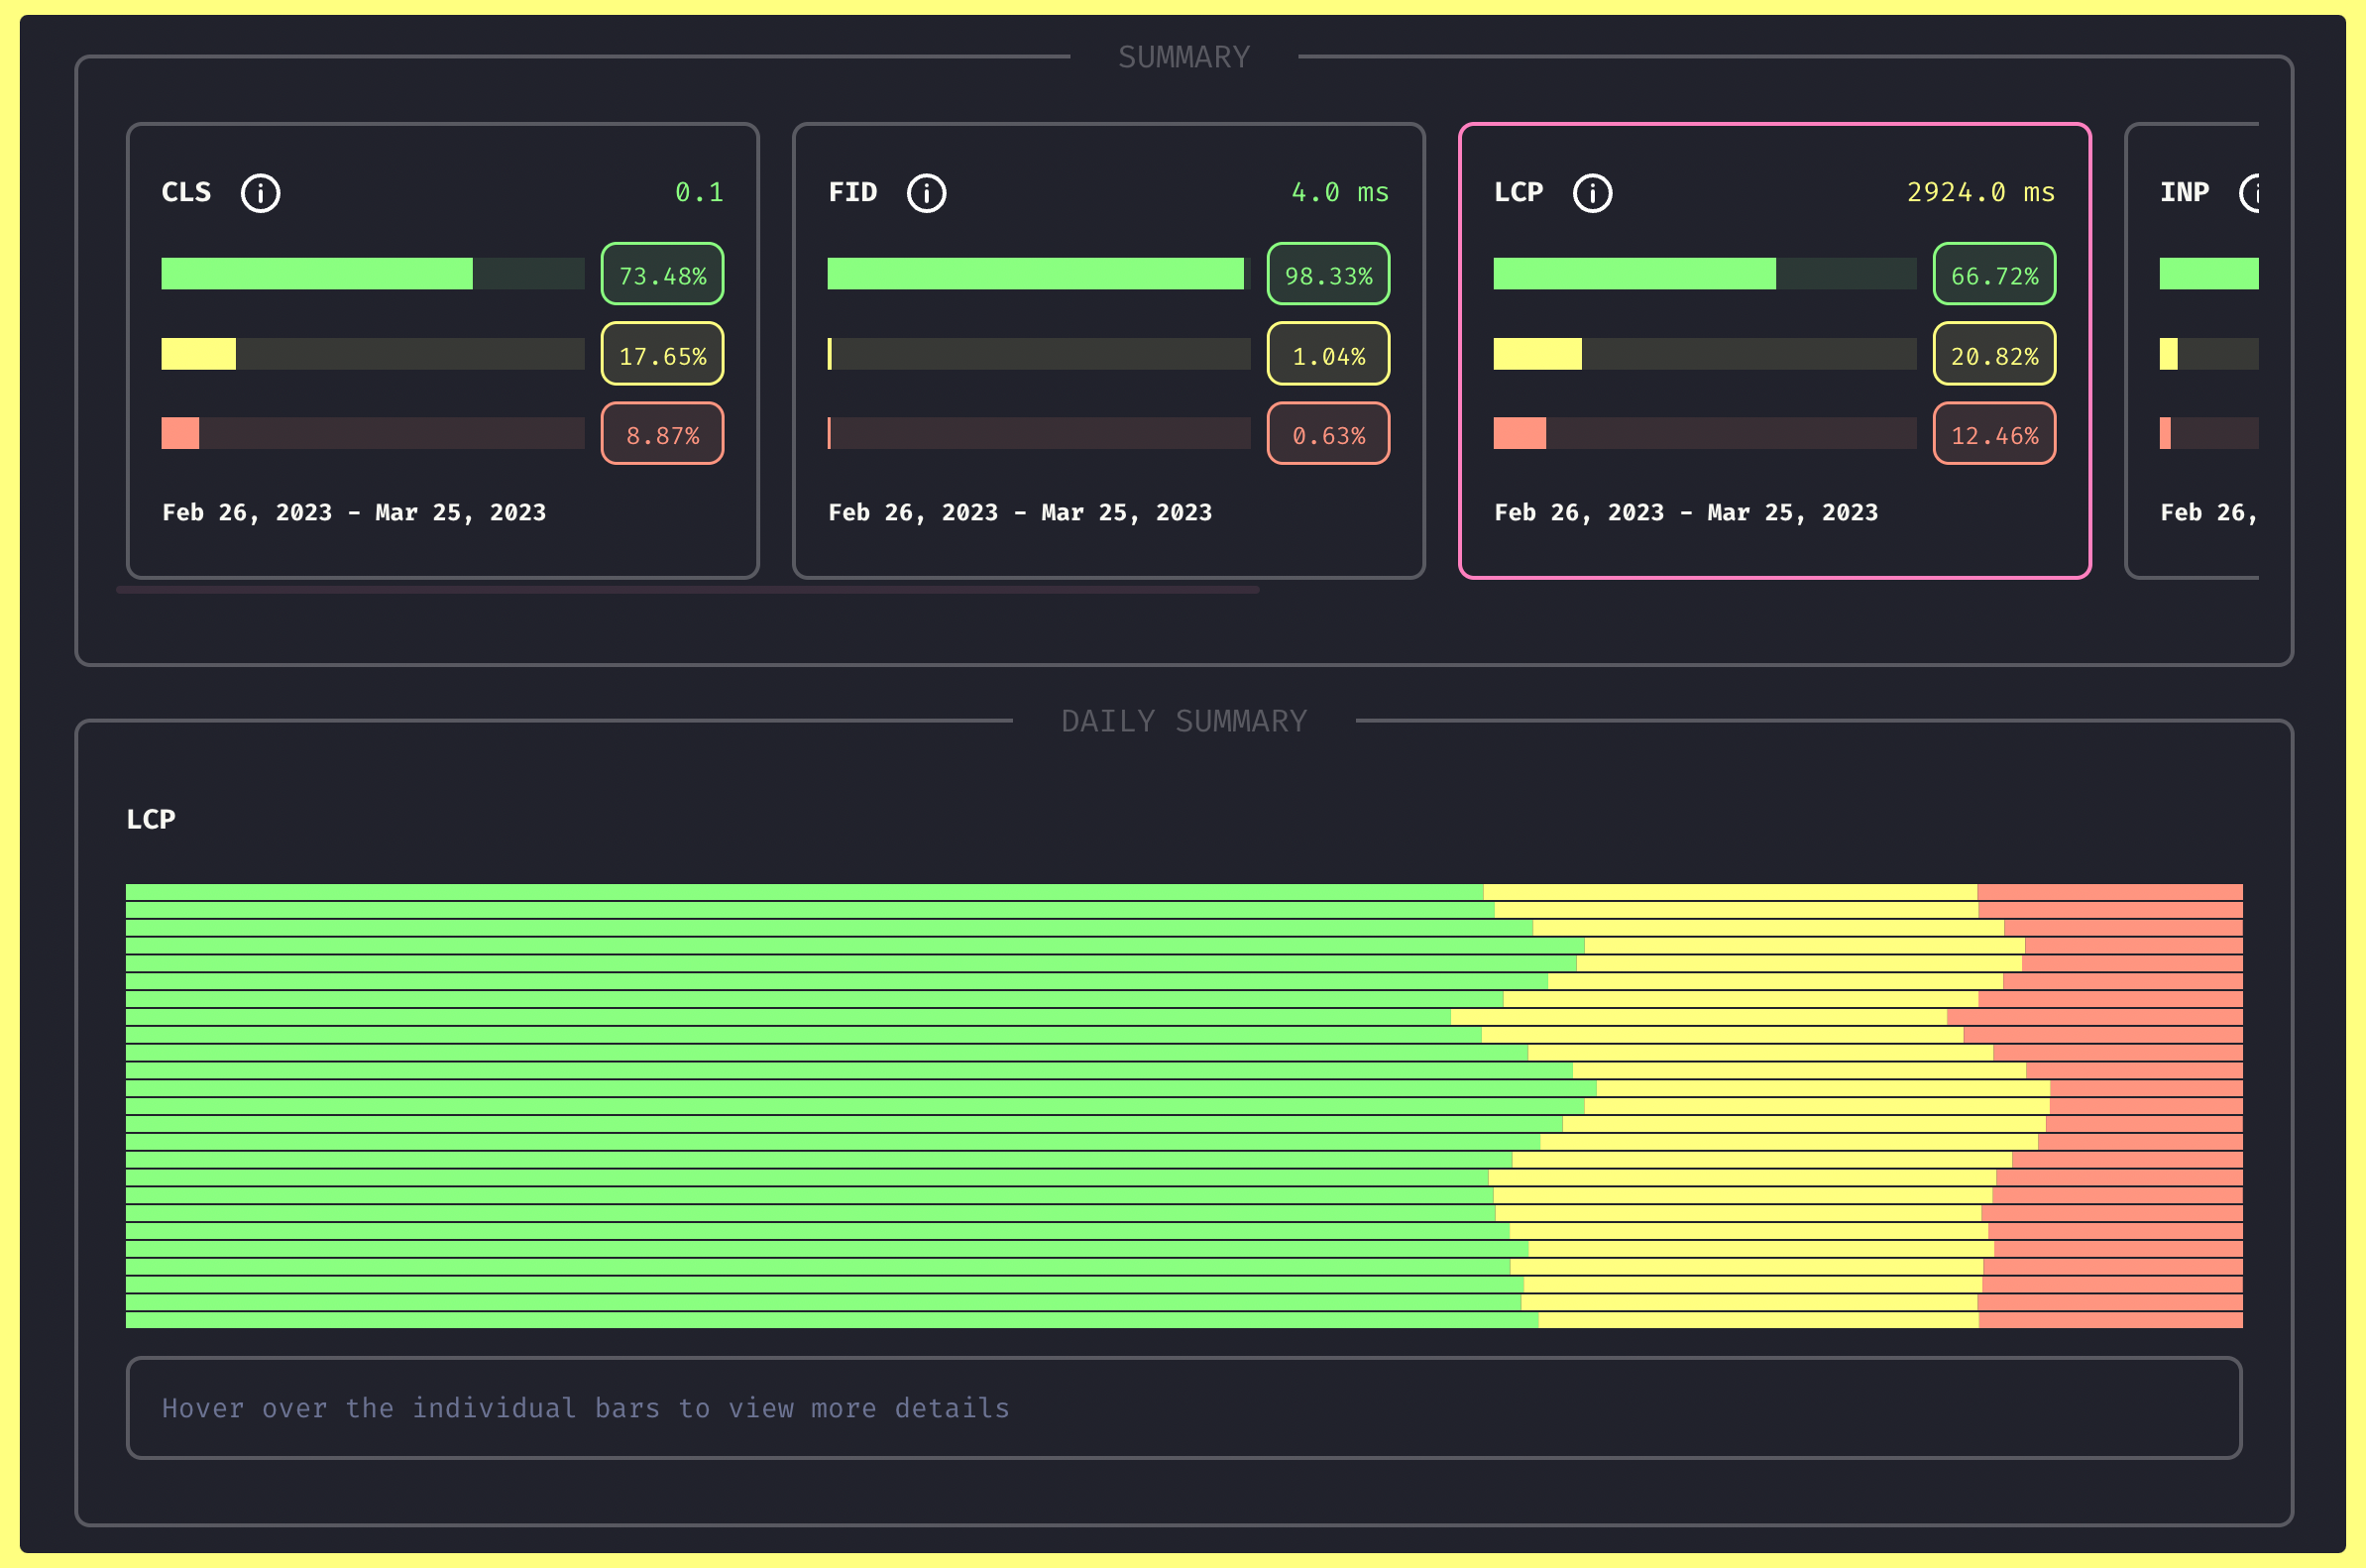This screenshot has width=2366, height=1568.
Task: Click the 20.82% LCP badge
Action: coord(1994,354)
